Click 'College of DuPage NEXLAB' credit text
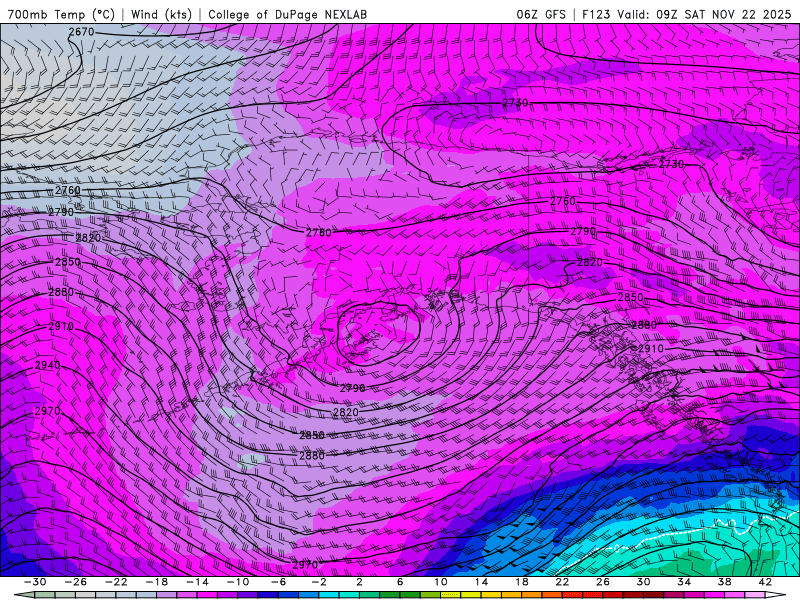 click(287, 14)
